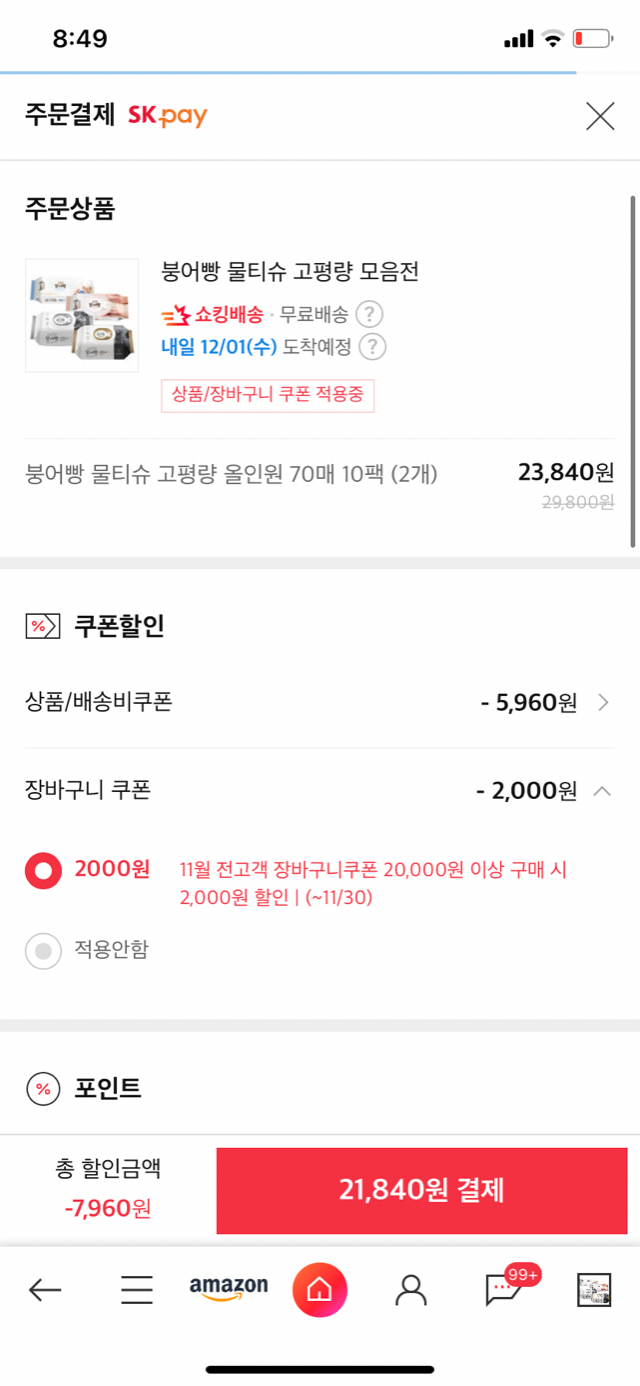Open 붕어빵 물티슈 고평량 모음전 title

pos(290,271)
